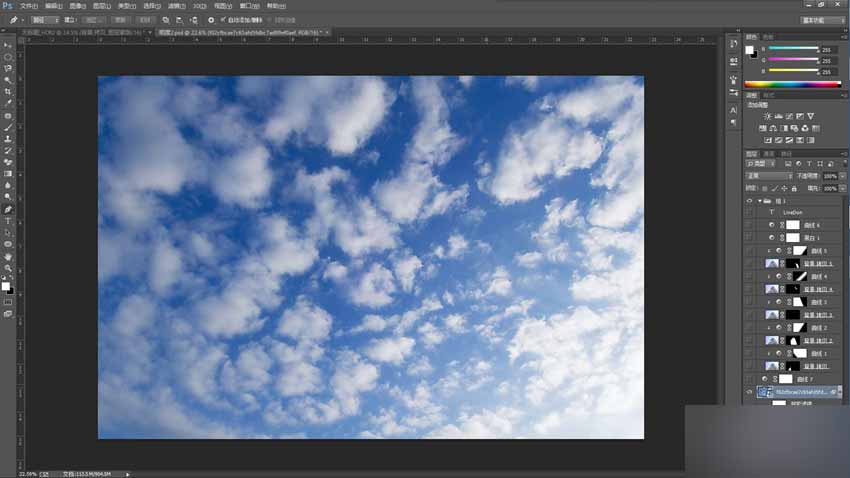The height and width of the screenshot is (478, 850).
Task: Select the Brush tool
Action: (x=8, y=127)
